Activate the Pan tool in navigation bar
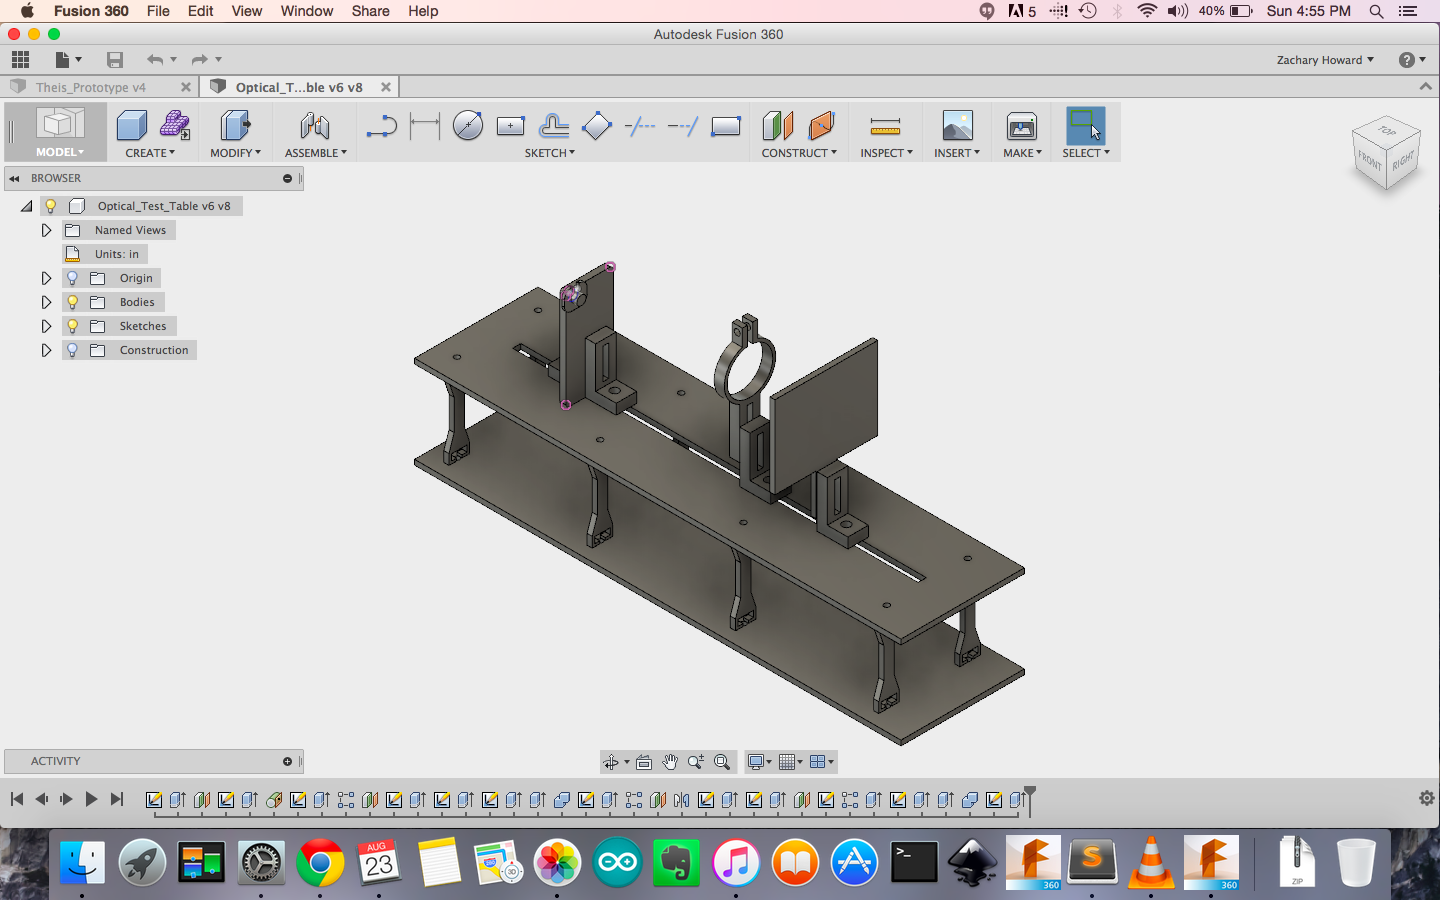1440x900 pixels. [x=670, y=761]
